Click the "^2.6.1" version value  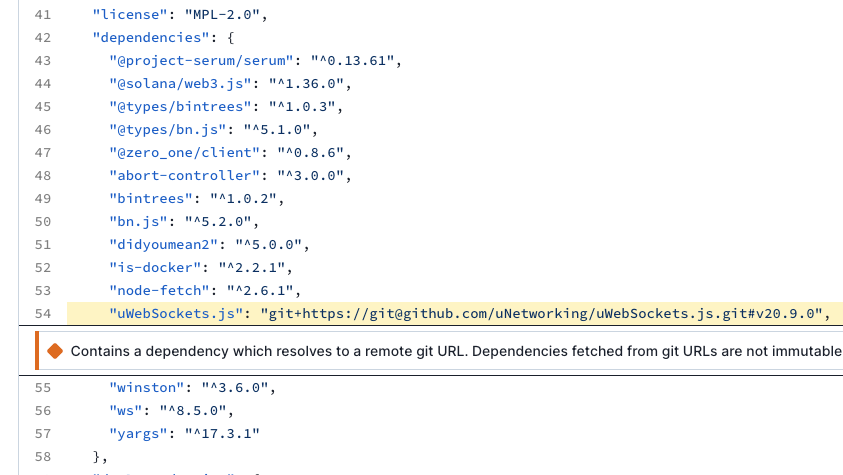click(260, 292)
